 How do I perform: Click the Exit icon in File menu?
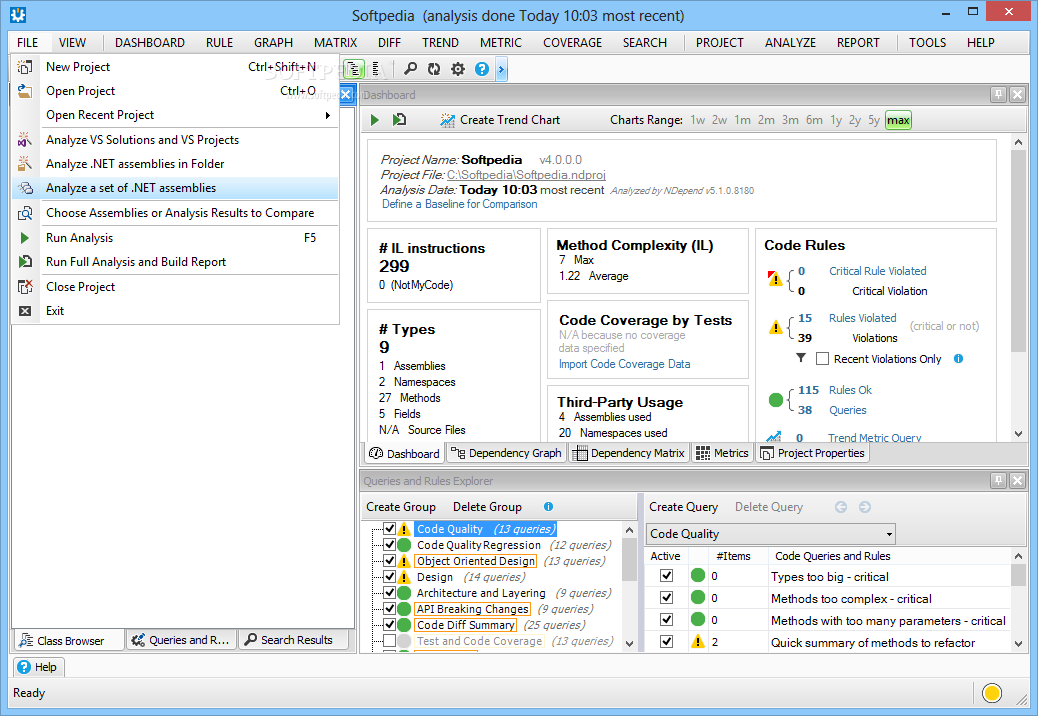24,311
